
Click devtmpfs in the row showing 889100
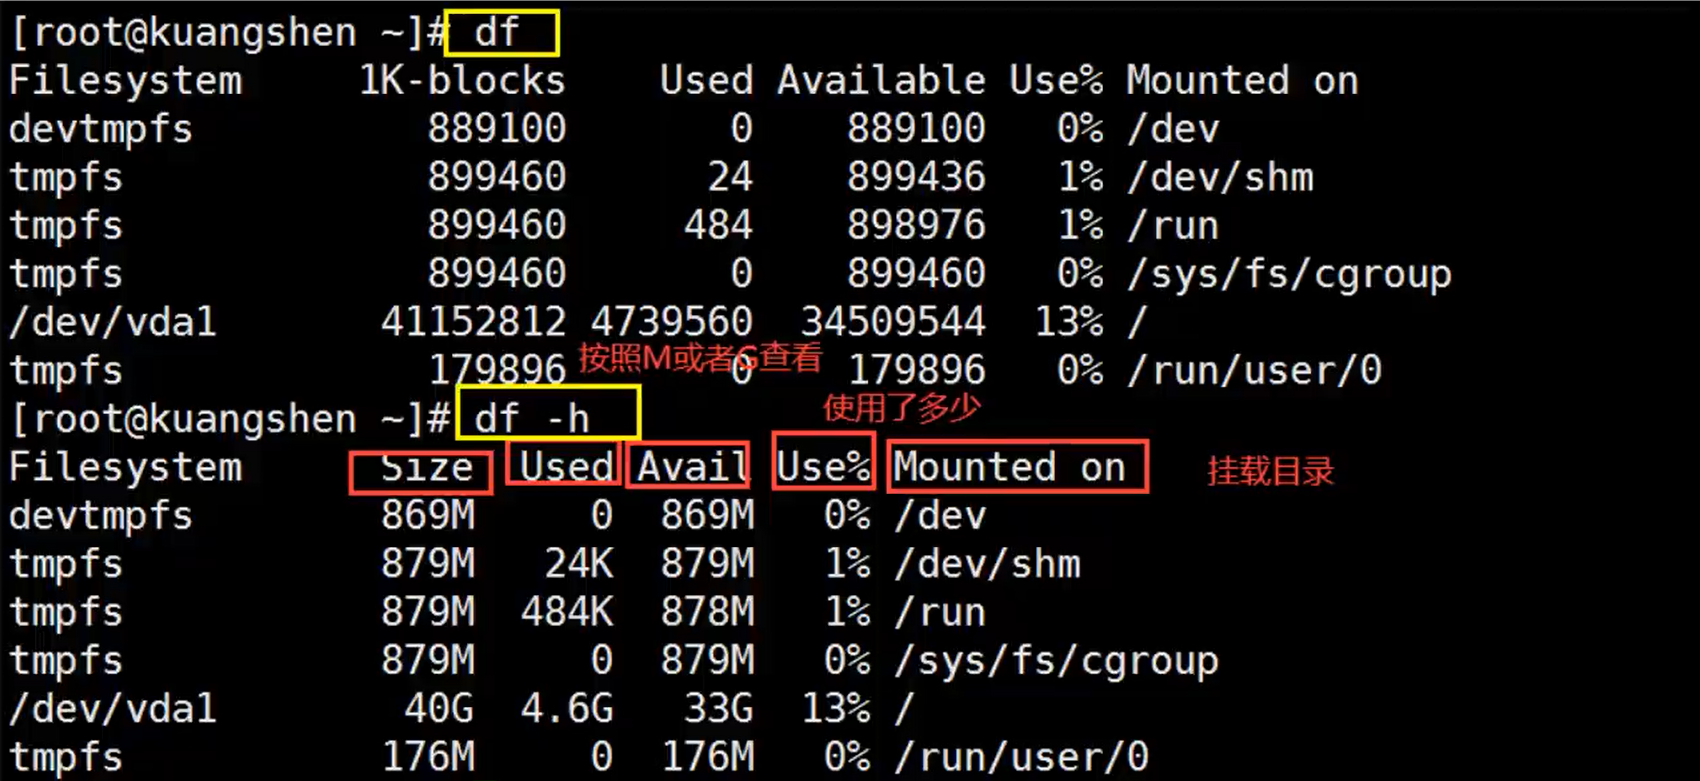pos(101,129)
